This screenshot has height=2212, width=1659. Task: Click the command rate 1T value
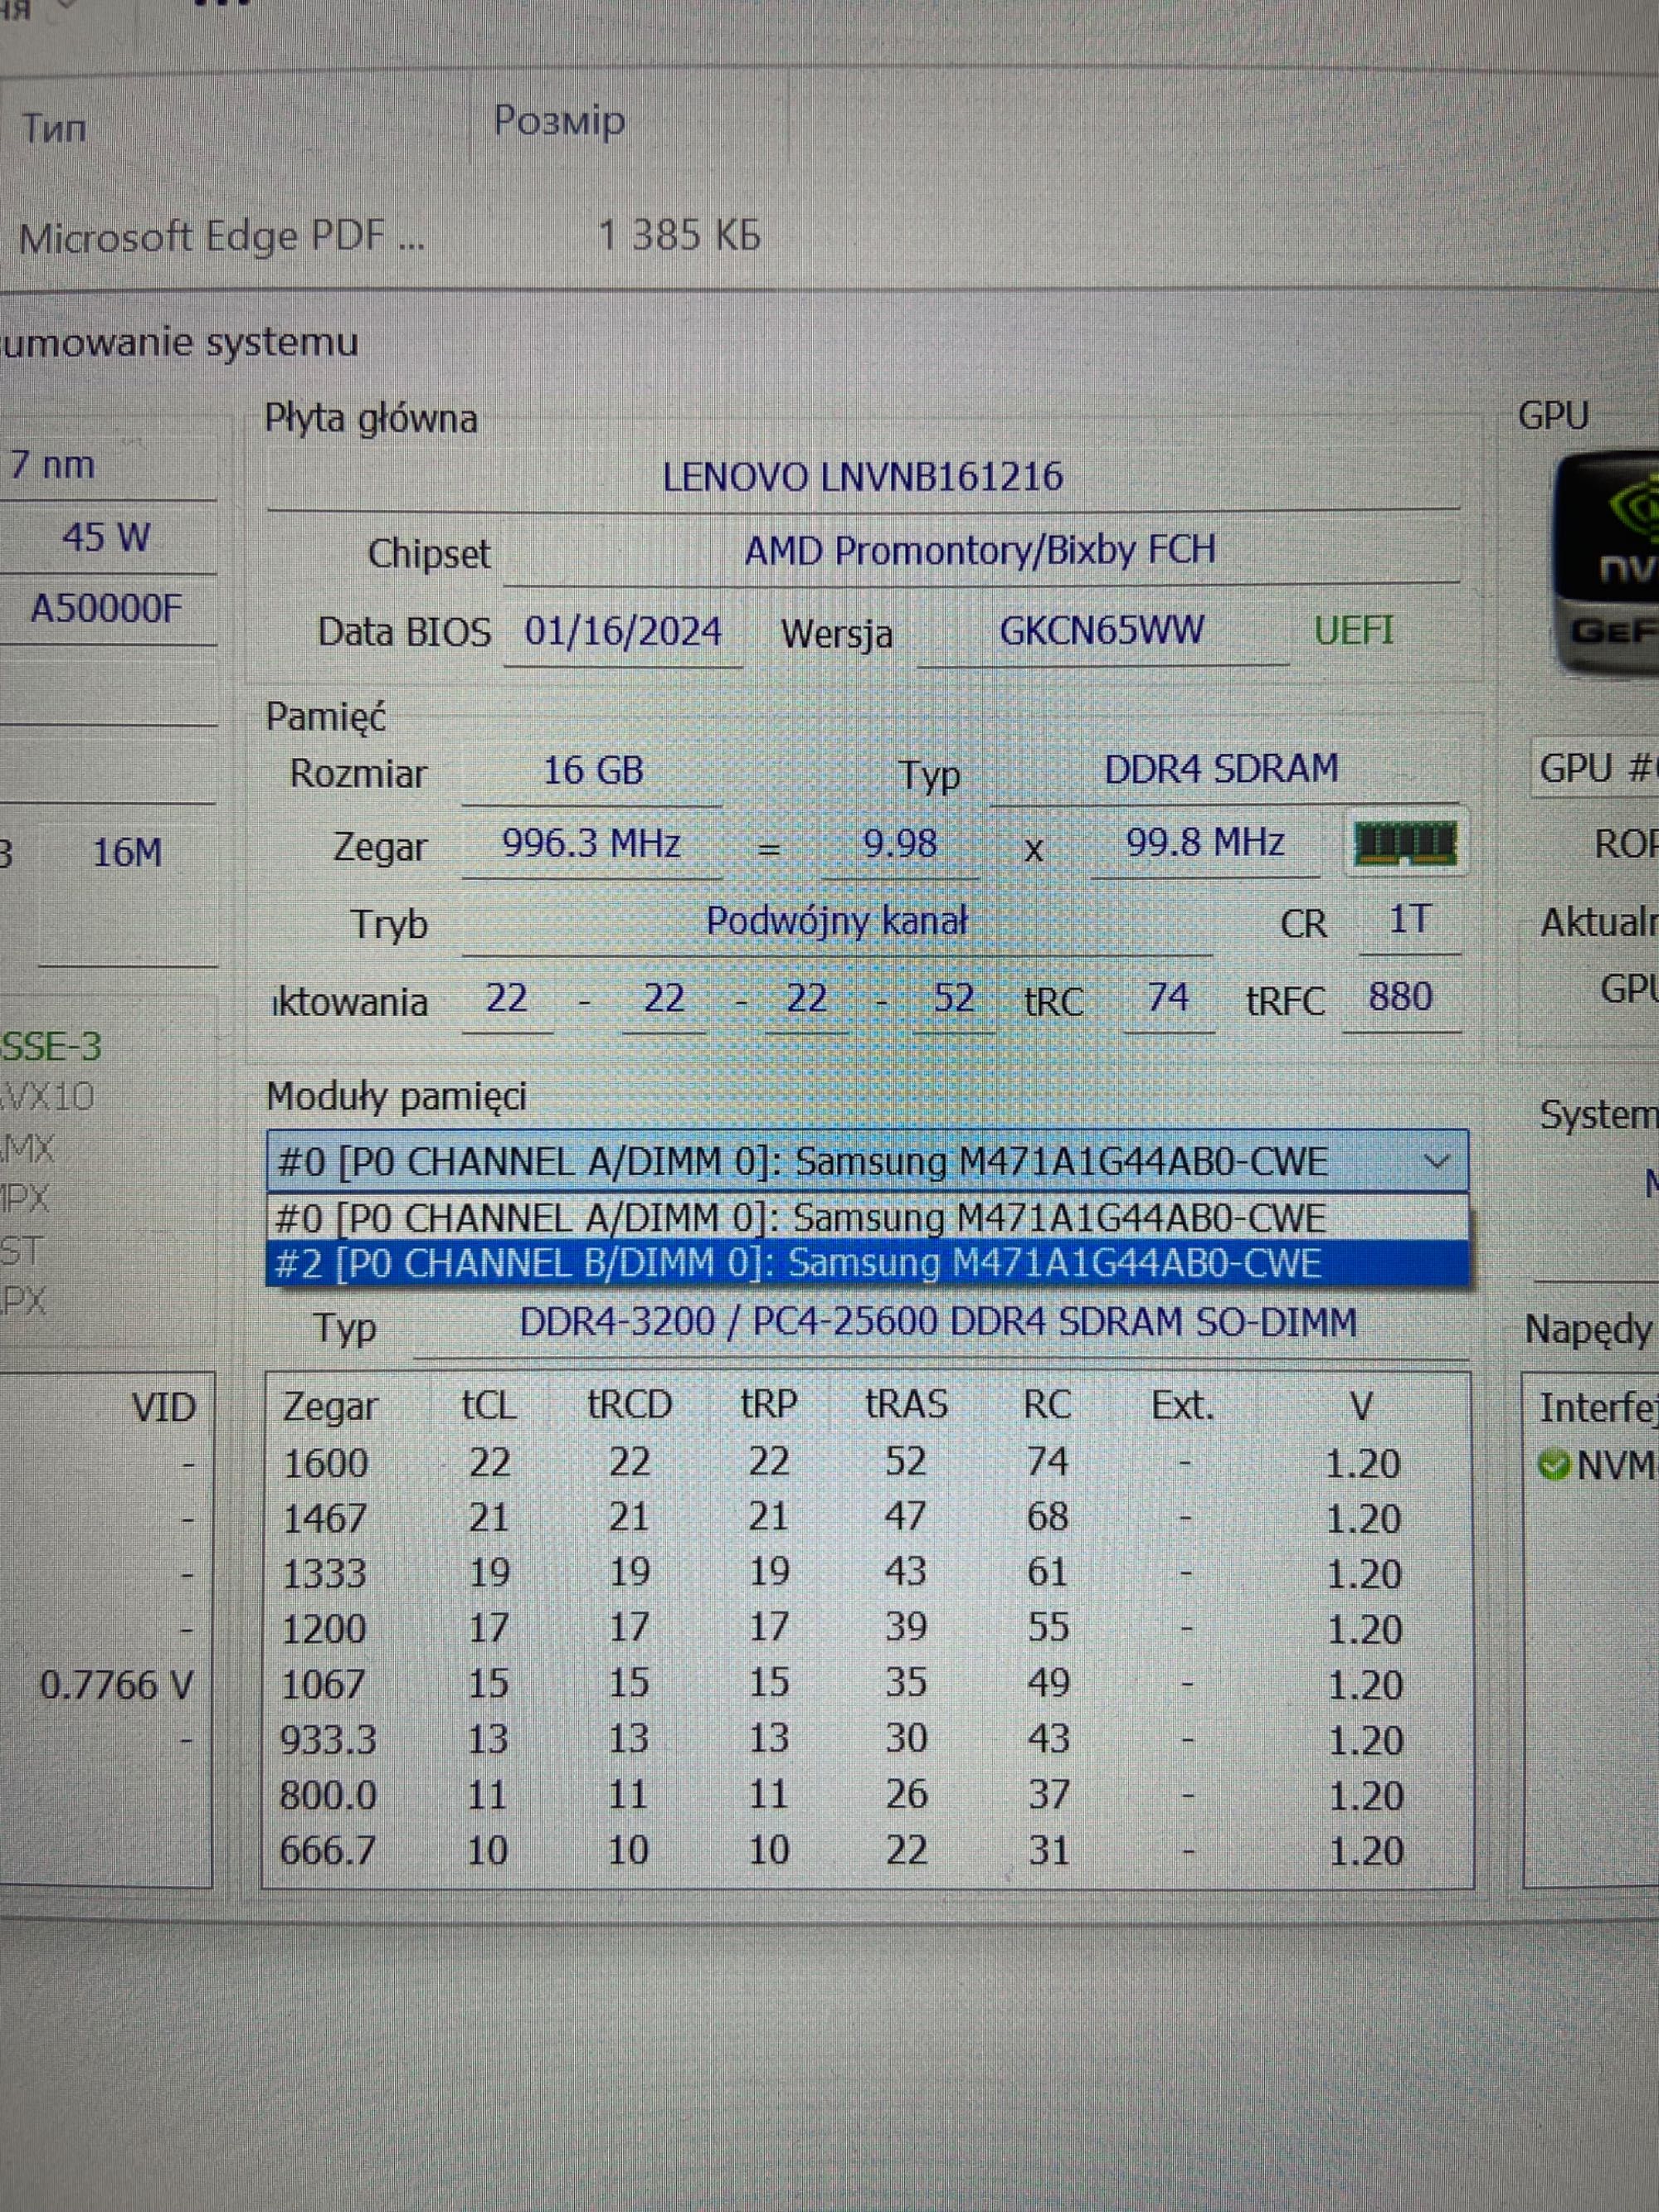tap(1410, 920)
